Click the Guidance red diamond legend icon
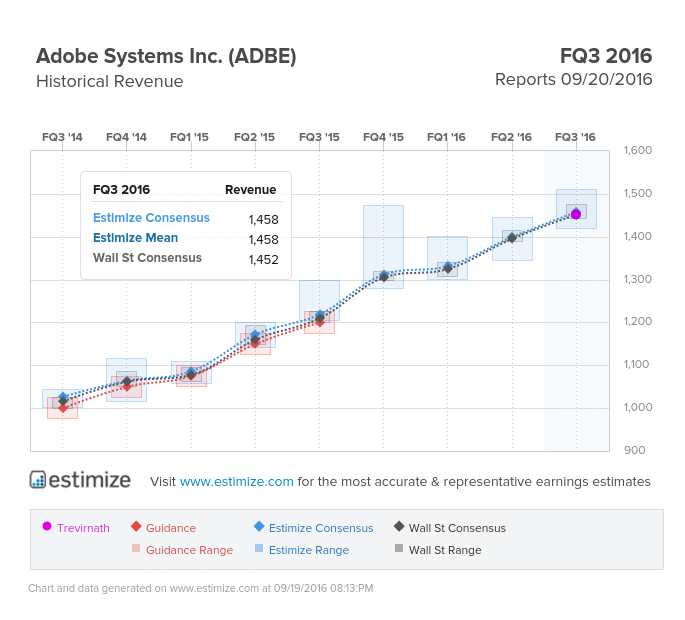 [x=136, y=526]
